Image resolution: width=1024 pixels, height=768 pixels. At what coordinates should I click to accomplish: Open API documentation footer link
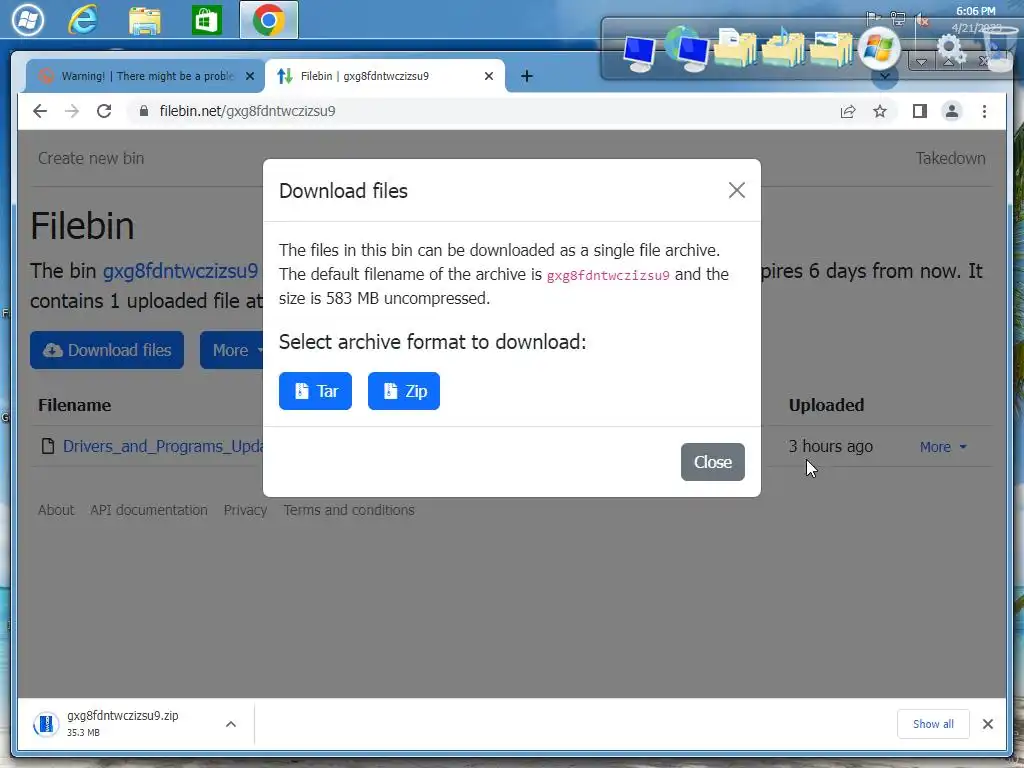click(x=149, y=510)
